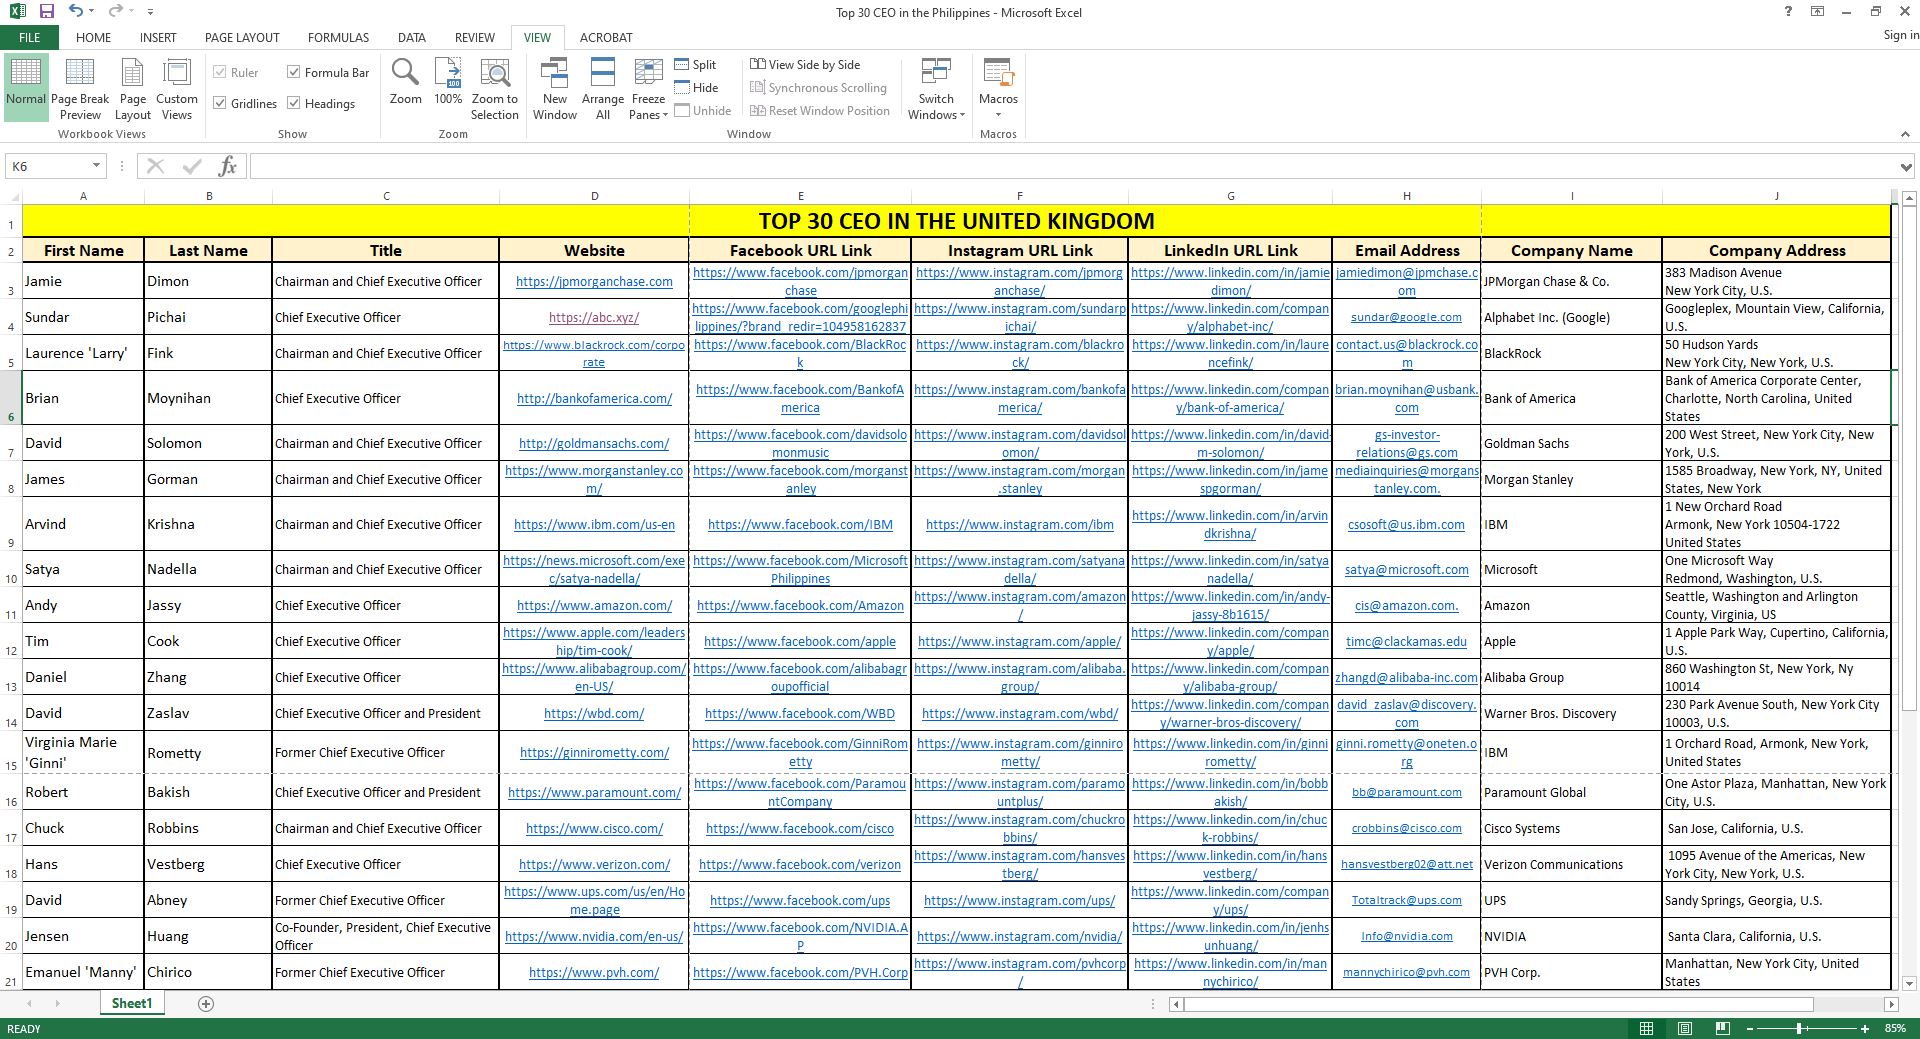Select Normal workbook view
1920x1039 pixels.
(x=25, y=88)
